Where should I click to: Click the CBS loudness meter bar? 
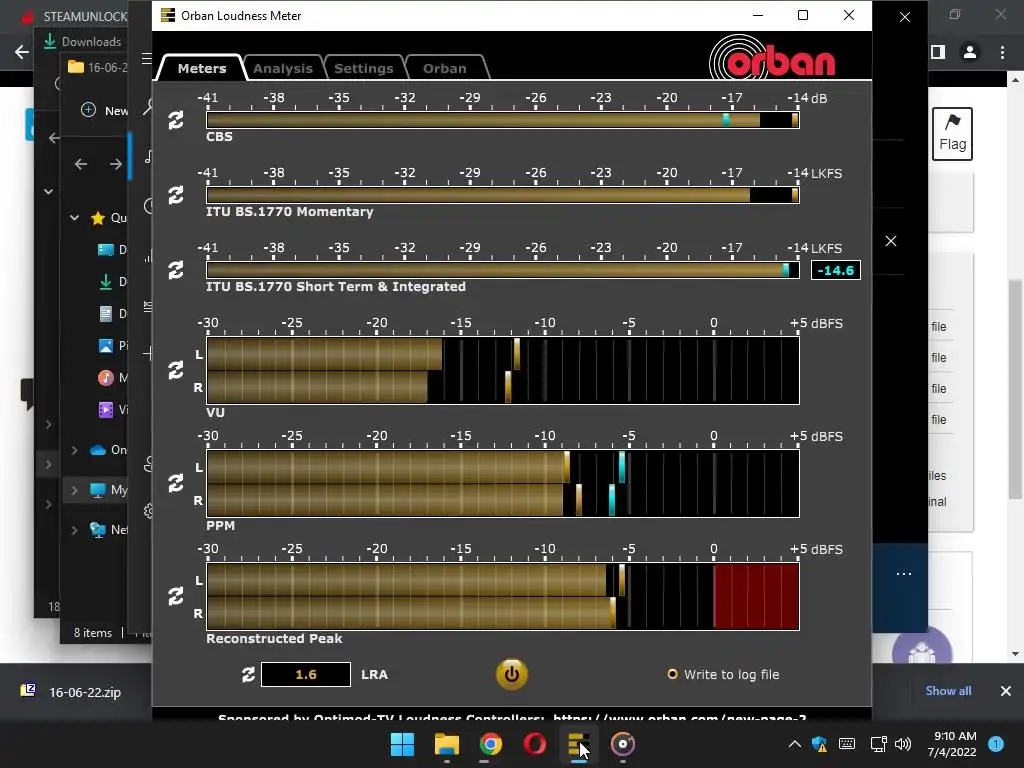click(502, 120)
